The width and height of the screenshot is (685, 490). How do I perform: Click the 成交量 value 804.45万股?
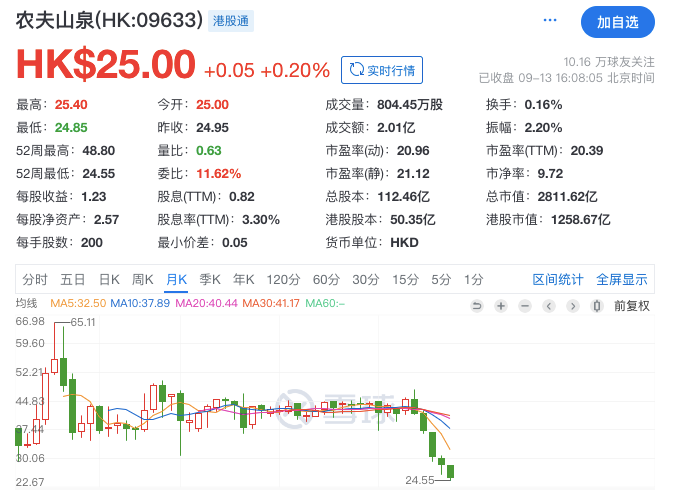(x=410, y=105)
